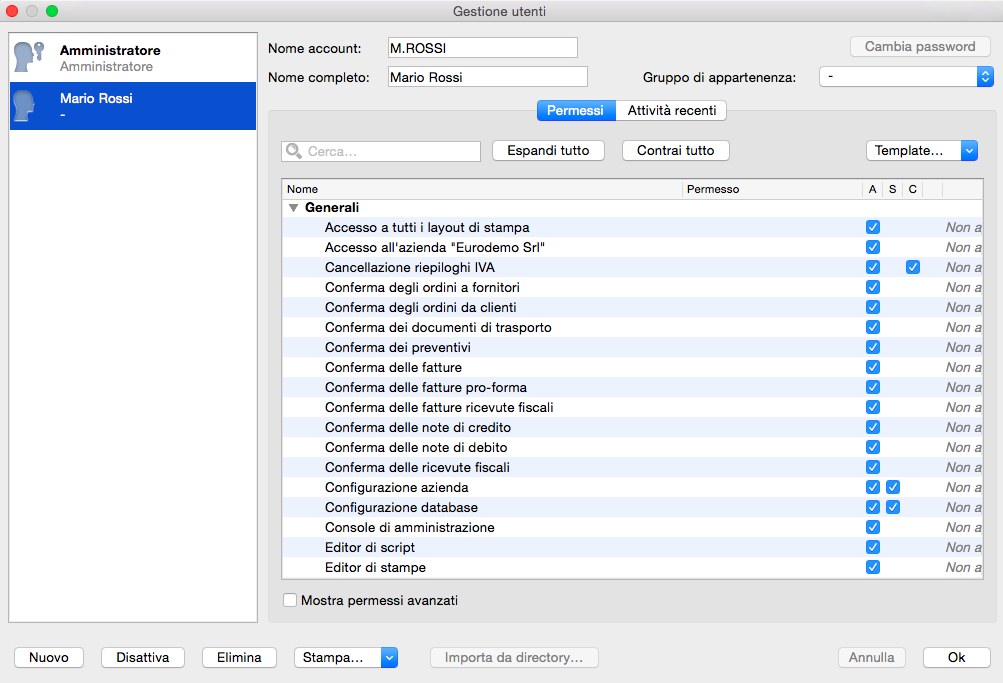Click the Mario Rossi user avatar icon
The height and width of the screenshot is (683, 1003).
point(29,106)
